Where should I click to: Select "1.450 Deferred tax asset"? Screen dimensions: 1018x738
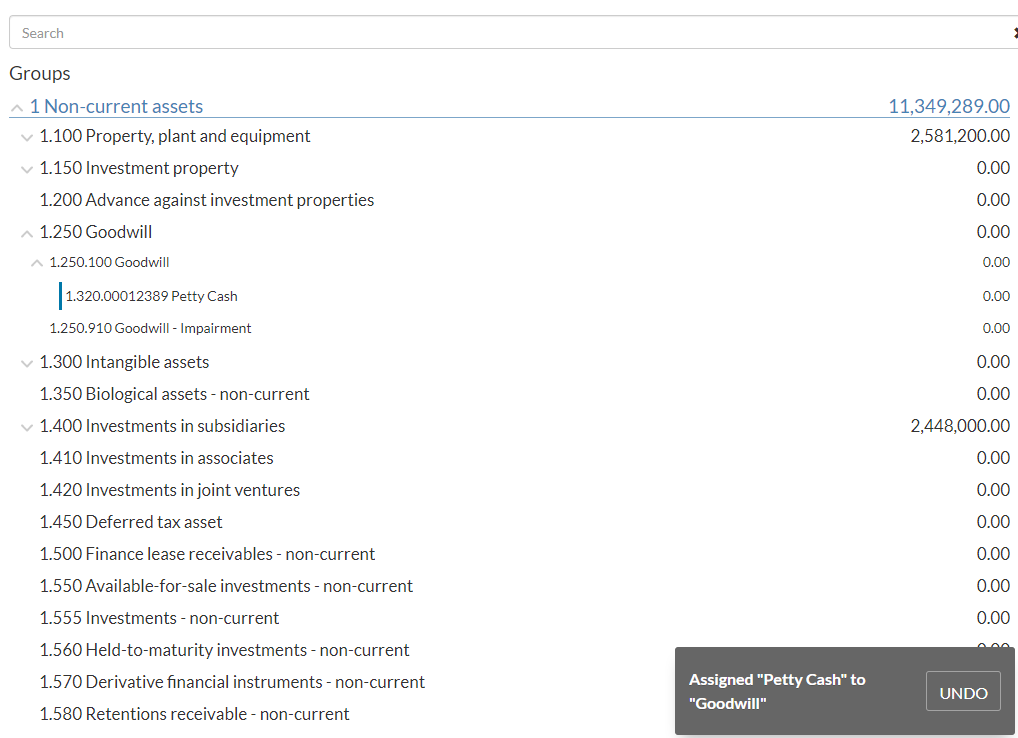[x=131, y=521]
